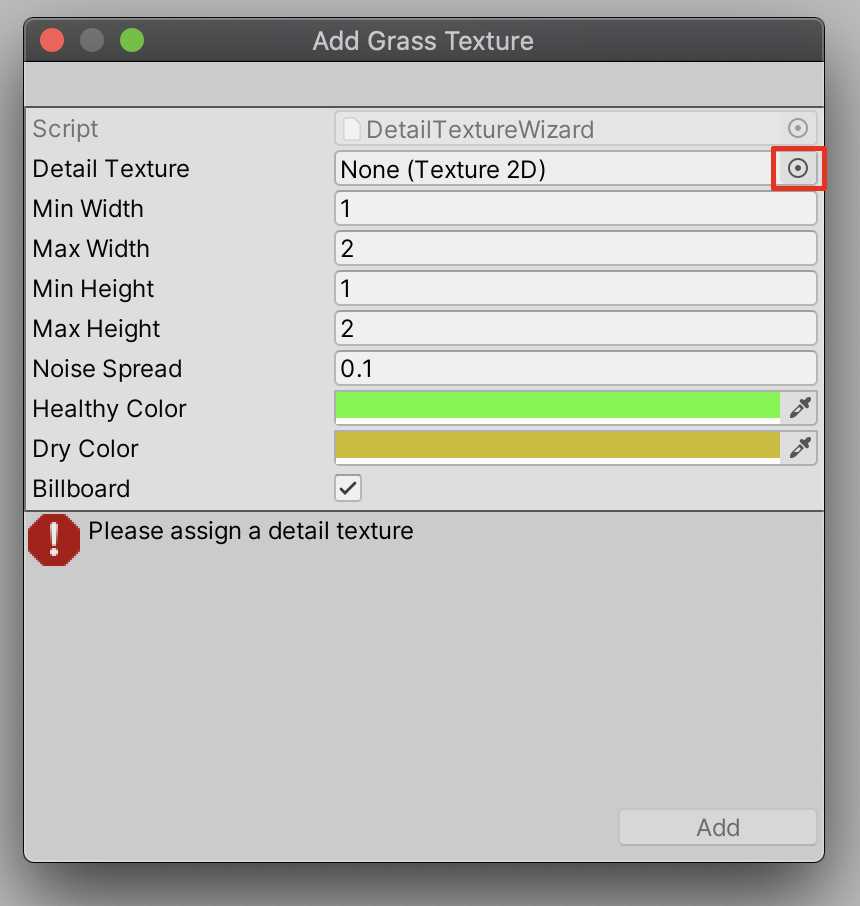Open the Dry Color yellow swatch
This screenshot has height=906, width=860.
pos(557,446)
